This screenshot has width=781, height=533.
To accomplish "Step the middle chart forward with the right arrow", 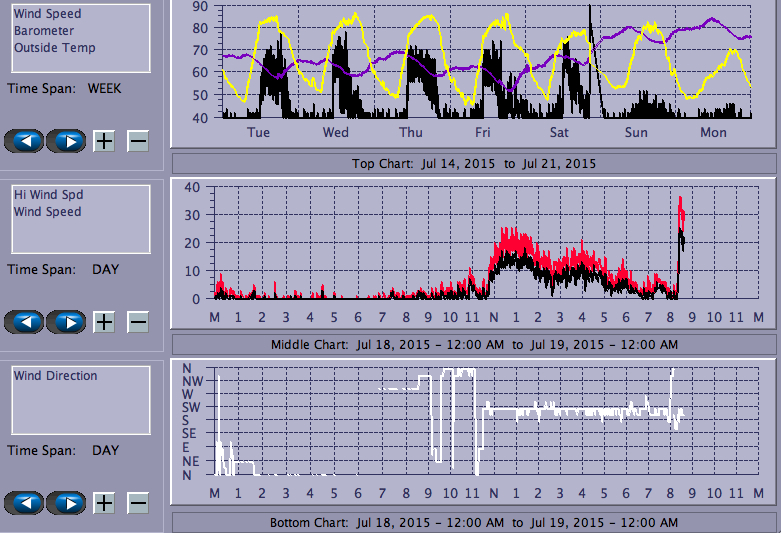I will click(66, 322).
